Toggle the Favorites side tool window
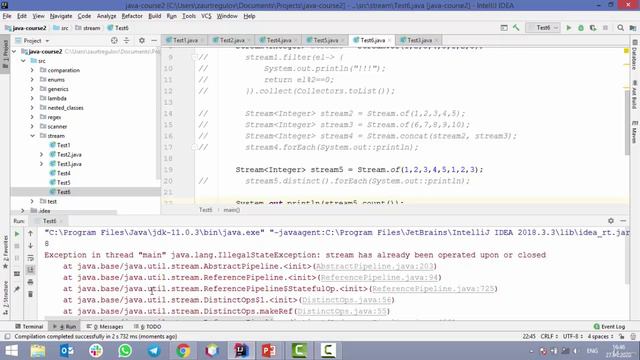 point(5,252)
